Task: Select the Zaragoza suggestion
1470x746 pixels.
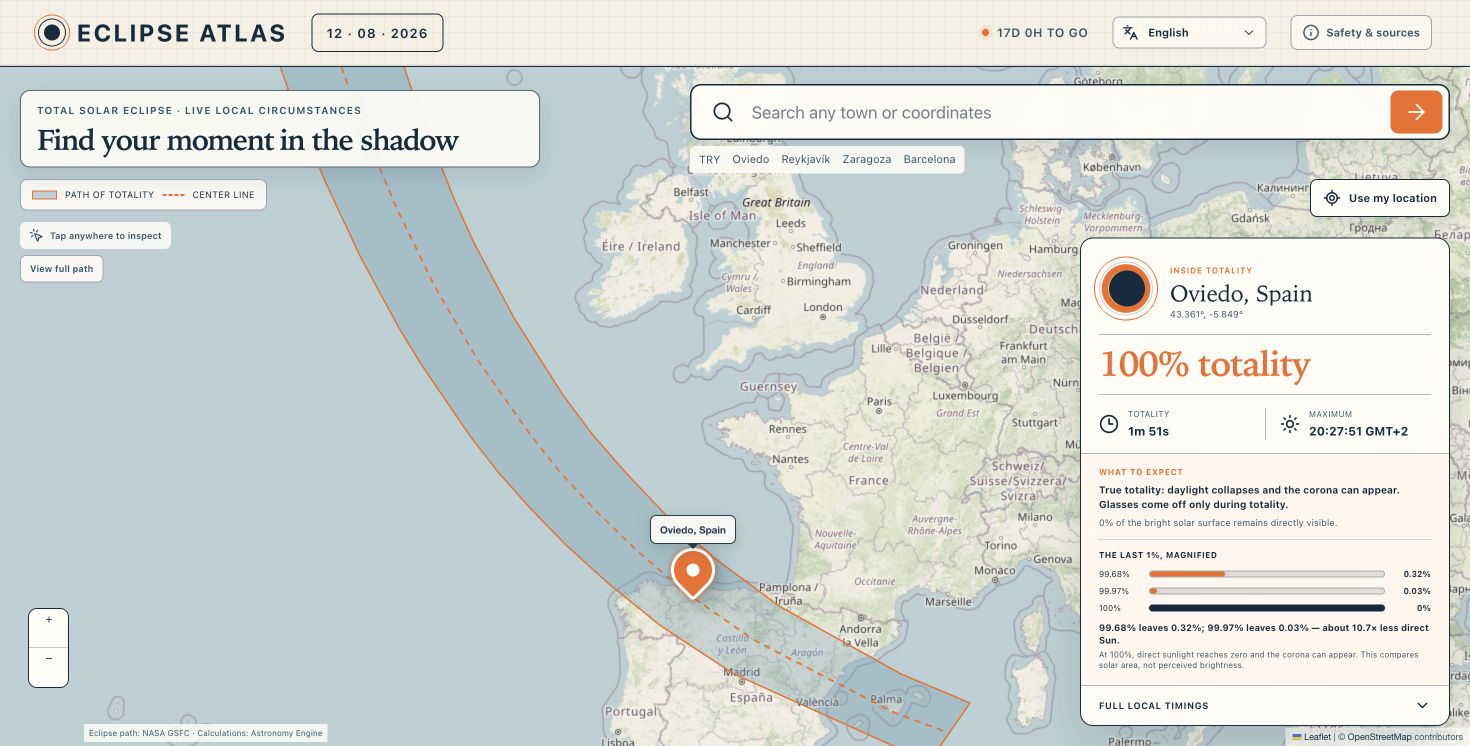Action: click(x=867, y=160)
